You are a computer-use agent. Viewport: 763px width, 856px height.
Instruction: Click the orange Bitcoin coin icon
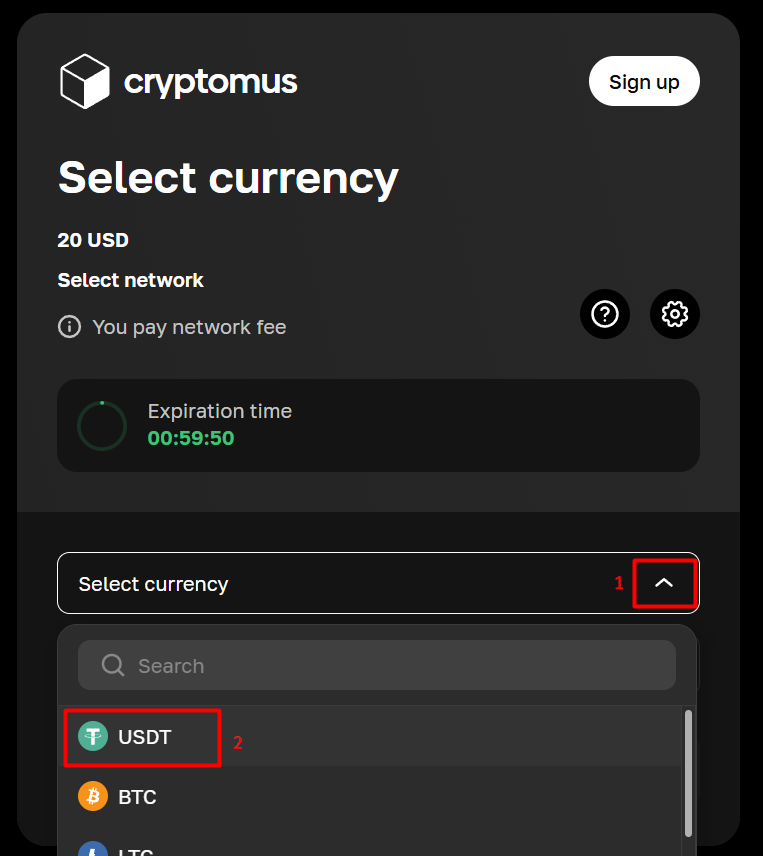coord(93,797)
